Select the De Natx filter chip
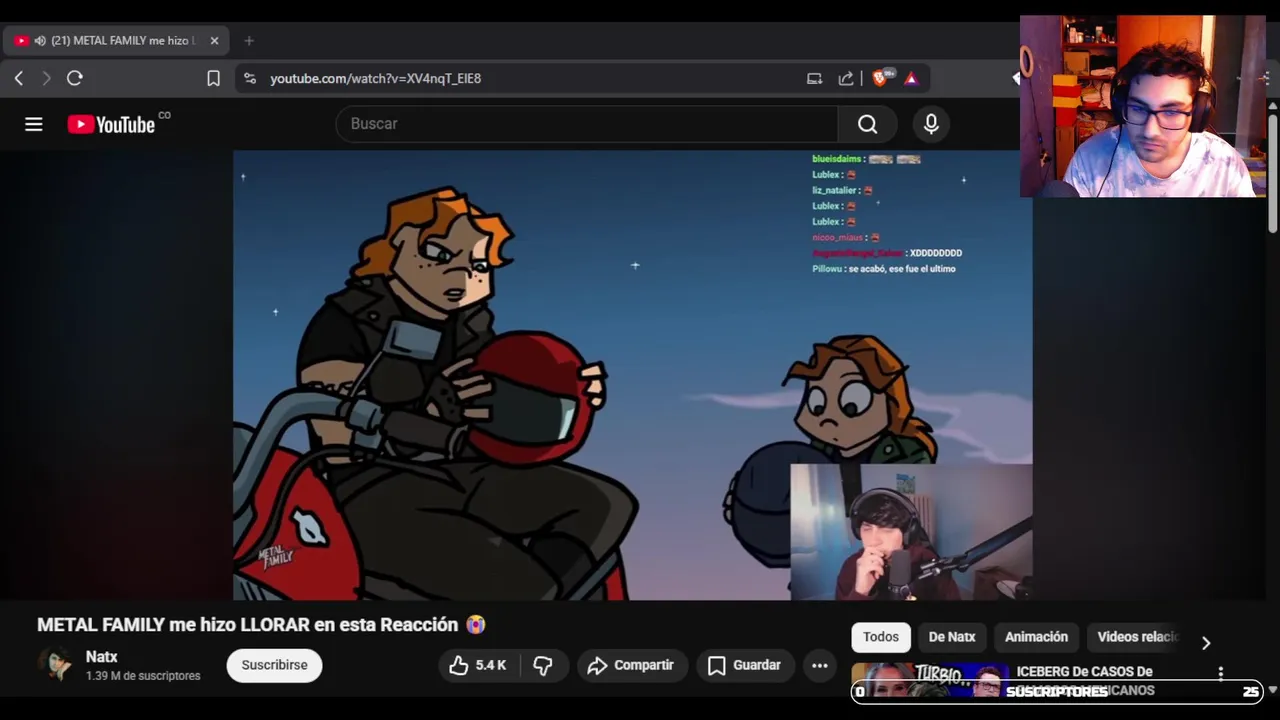Screen dimensions: 1280x720 (x=952, y=637)
